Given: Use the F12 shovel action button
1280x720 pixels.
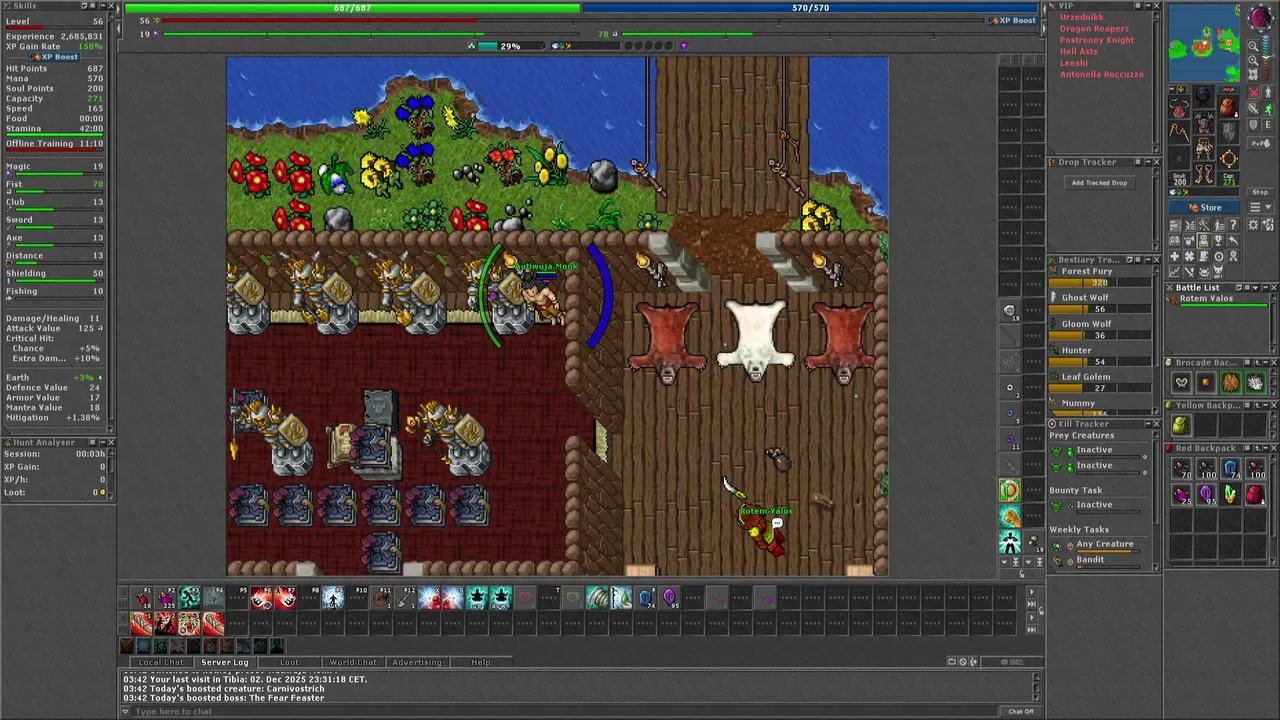Looking at the screenshot, I should click(x=405, y=598).
